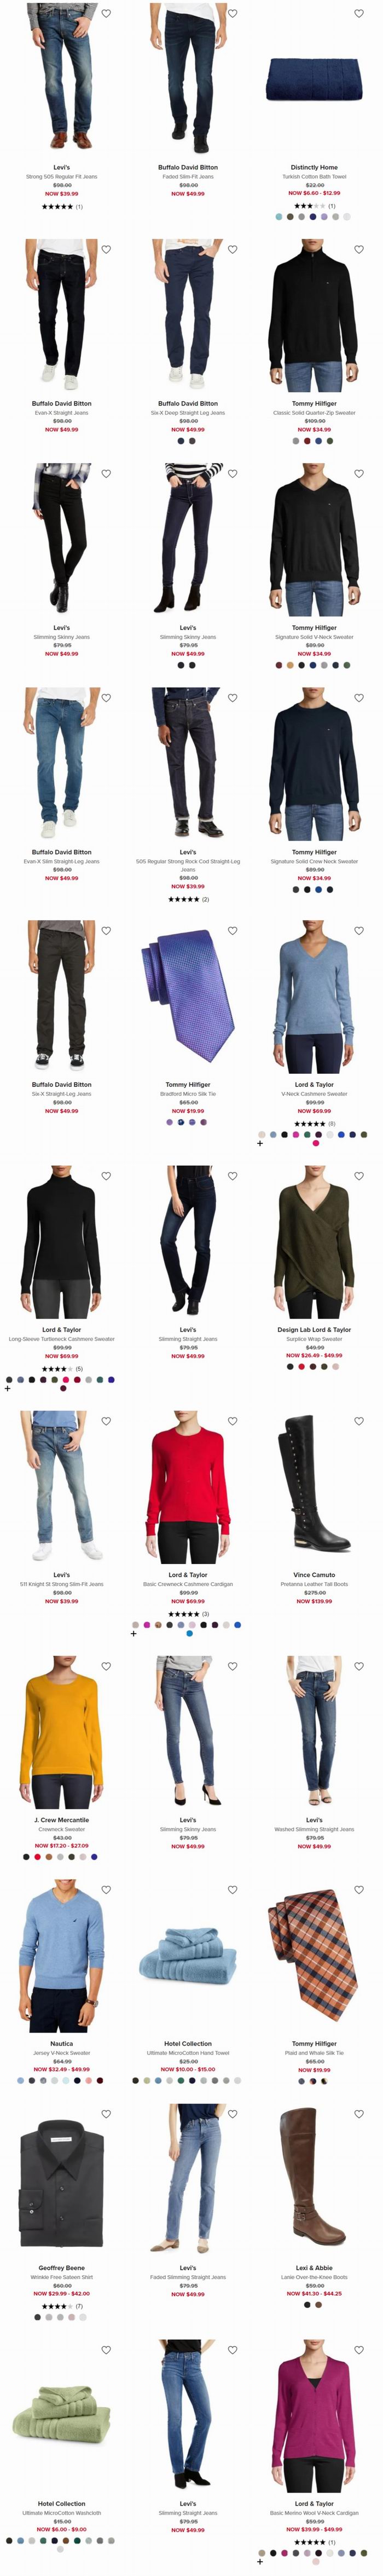View the Nautica Jersey V-Neck Sweater title
This screenshot has width=383, height=2576.
pos(62,2053)
